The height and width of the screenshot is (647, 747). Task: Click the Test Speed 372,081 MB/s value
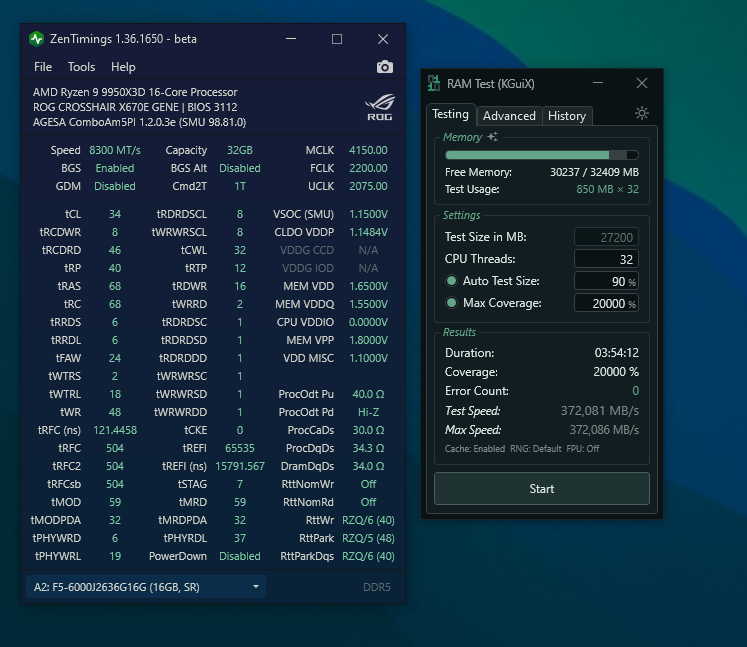tap(600, 411)
